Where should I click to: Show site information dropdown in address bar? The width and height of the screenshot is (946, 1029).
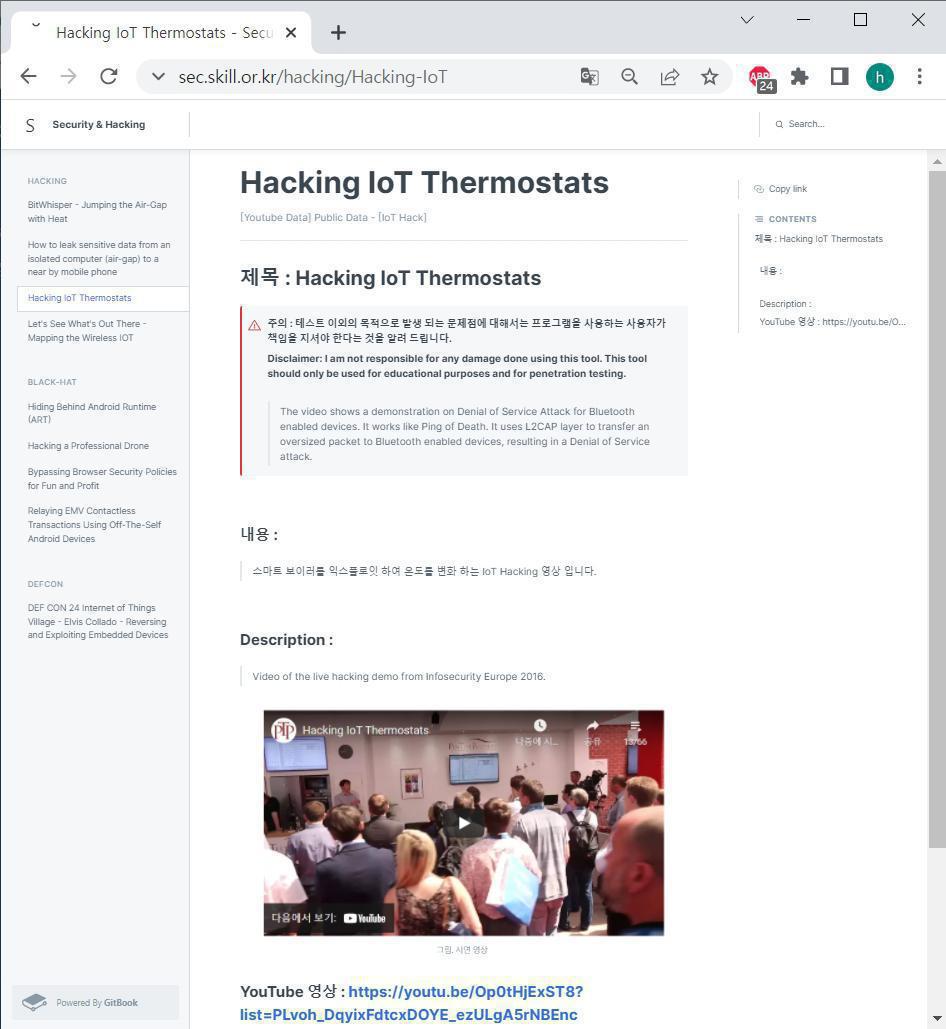pos(158,77)
